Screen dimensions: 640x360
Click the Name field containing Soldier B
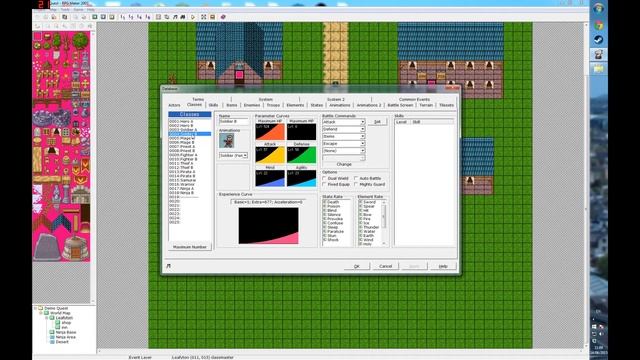pyautogui.click(x=233, y=122)
